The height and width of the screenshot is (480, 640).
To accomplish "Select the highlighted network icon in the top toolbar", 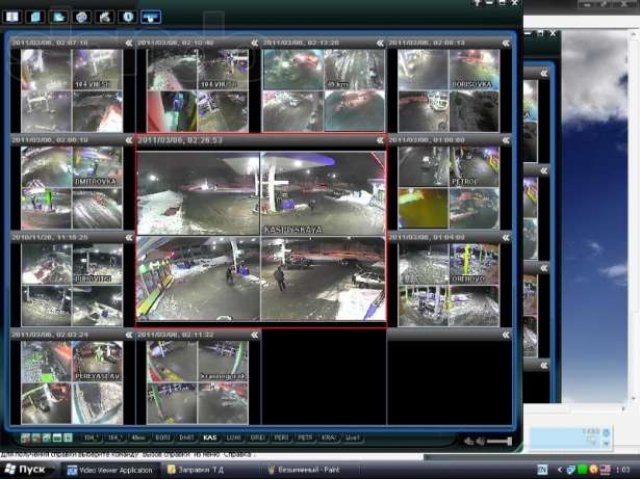I will [x=150, y=17].
